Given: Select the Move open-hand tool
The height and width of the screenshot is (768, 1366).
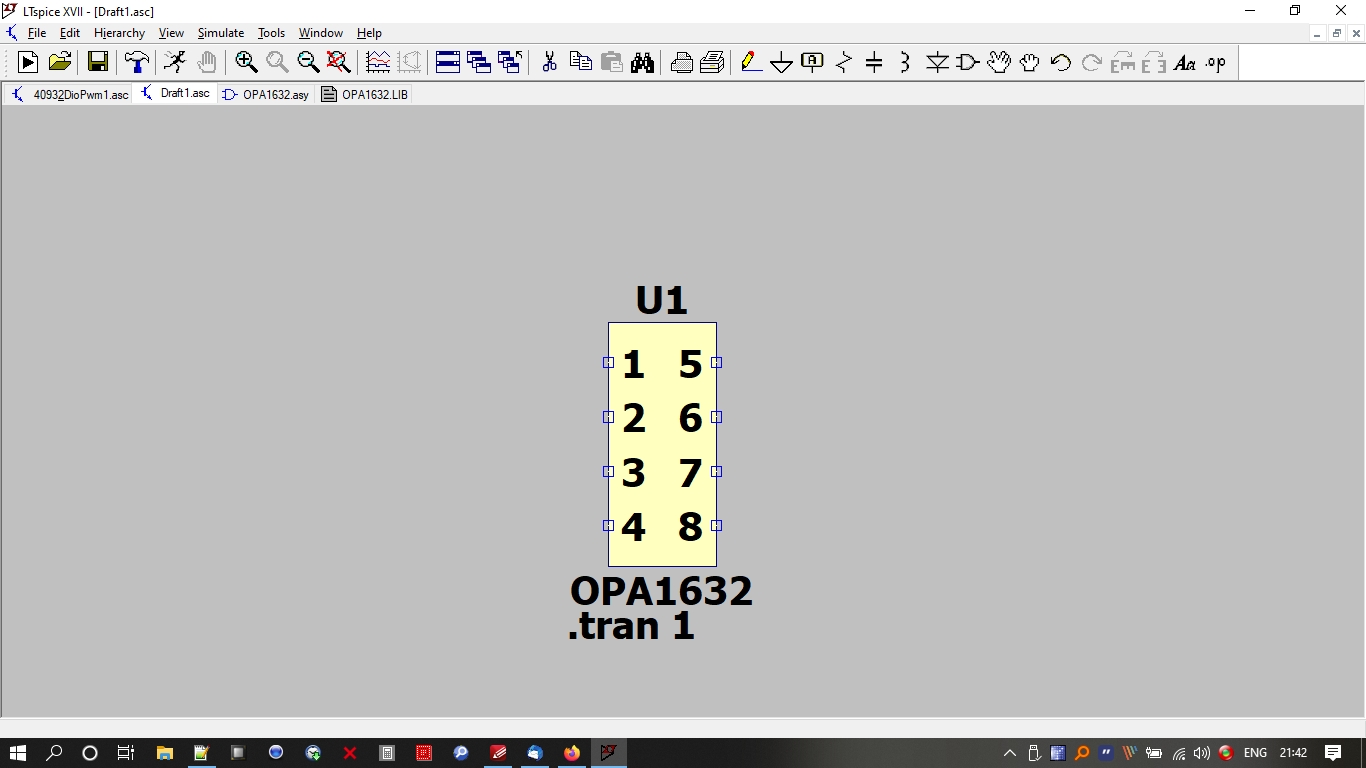Looking at the screenshot, I should point(999,63).
